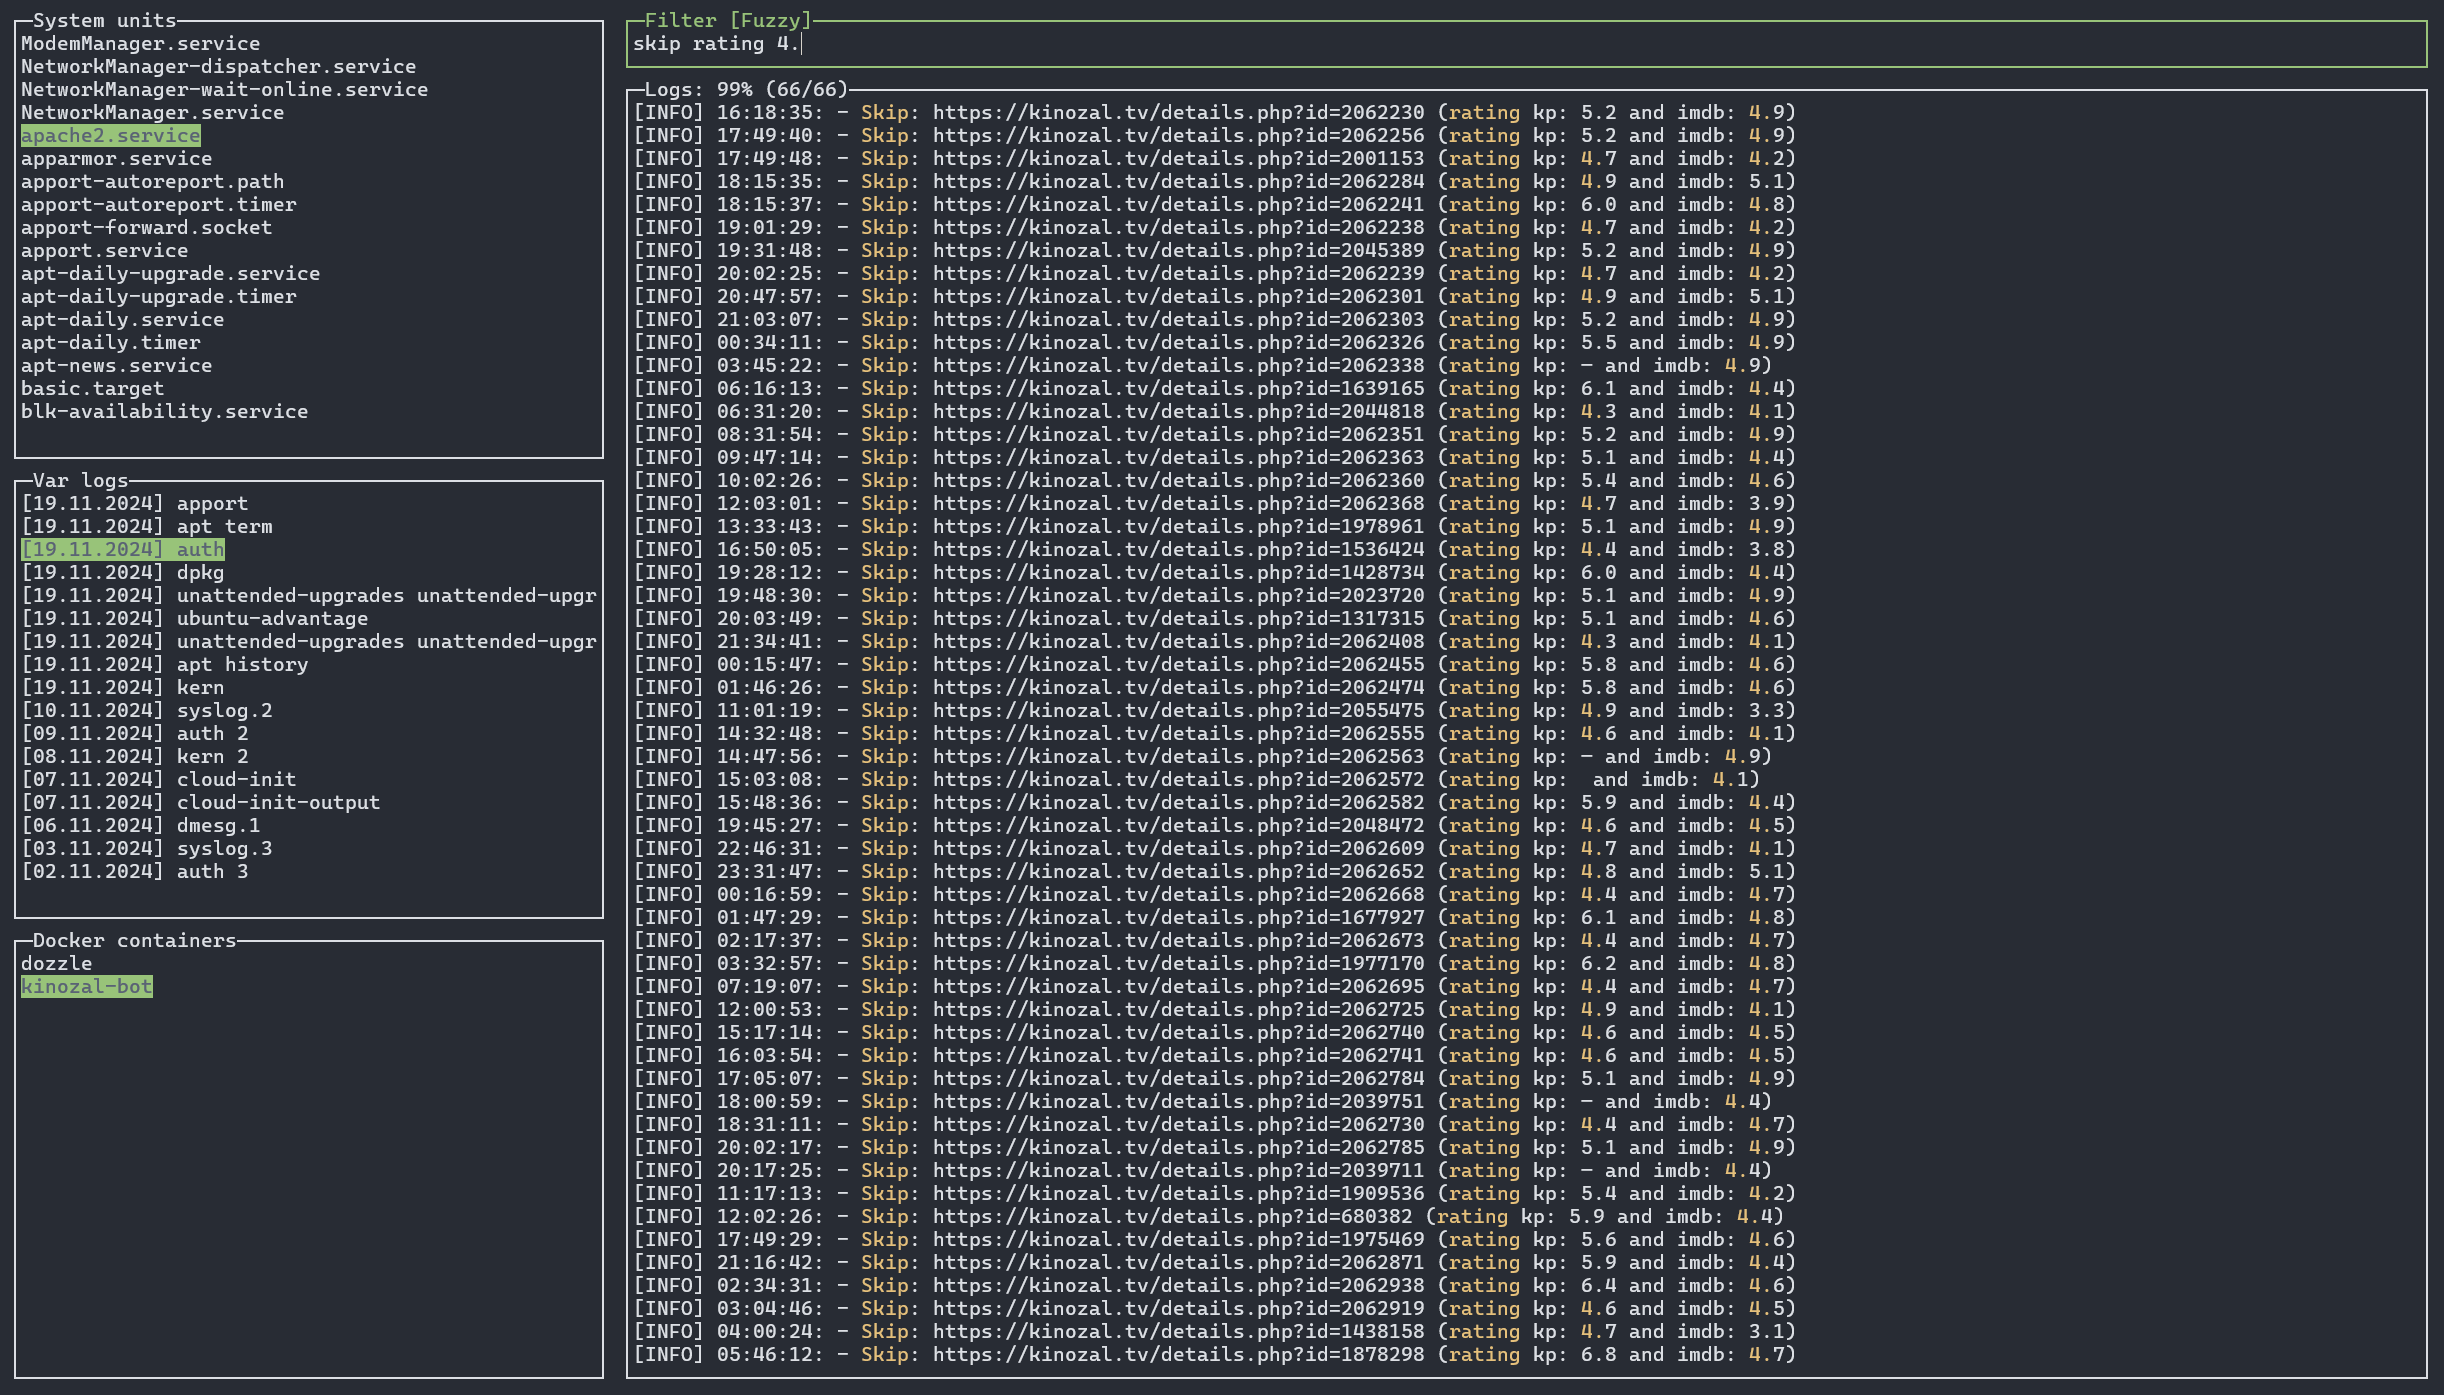
Task: Open link with id=2045389 in logs
Action: point(1178,250)
